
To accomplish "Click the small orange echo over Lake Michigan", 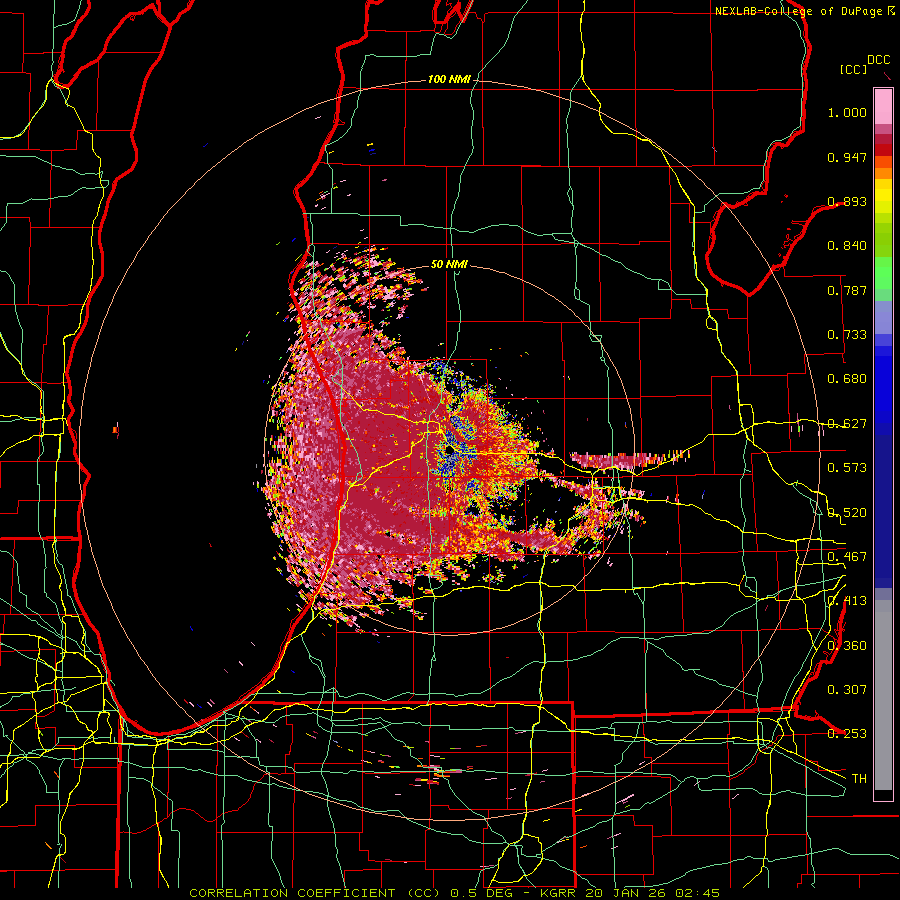I will tap(115, 429).
